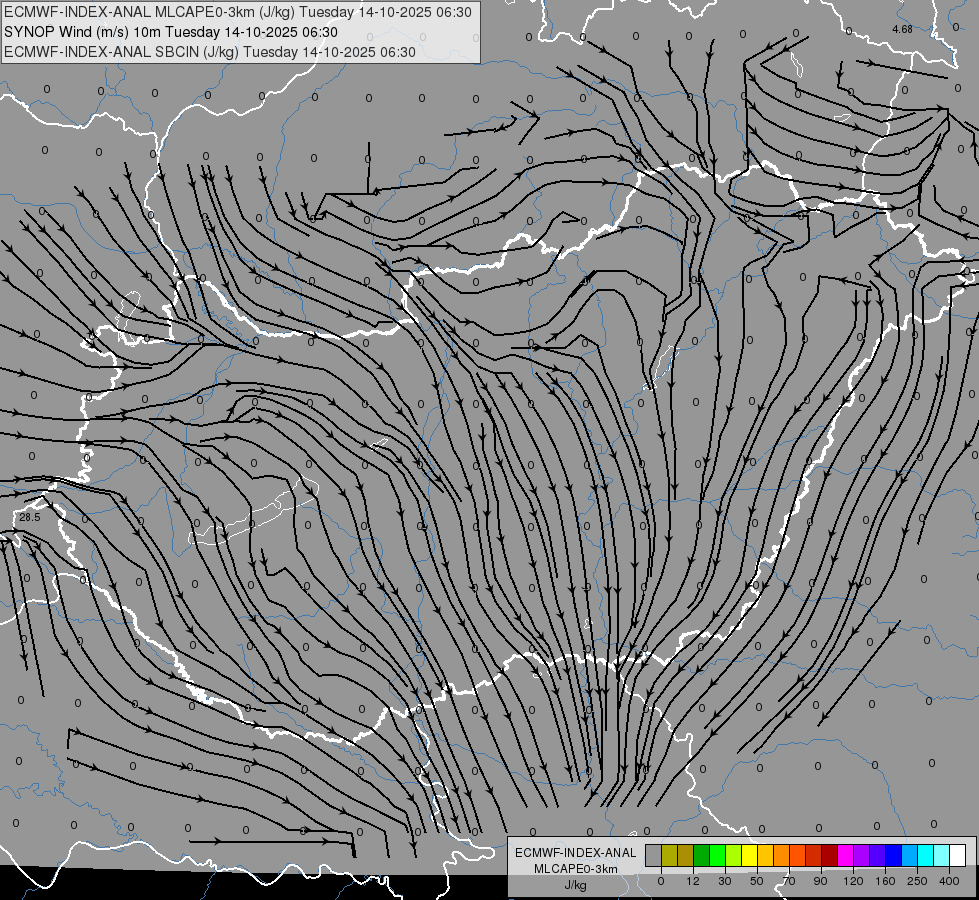Click the legend label 30
This screenshot has height=900, width=979.
tap(725, 881)
